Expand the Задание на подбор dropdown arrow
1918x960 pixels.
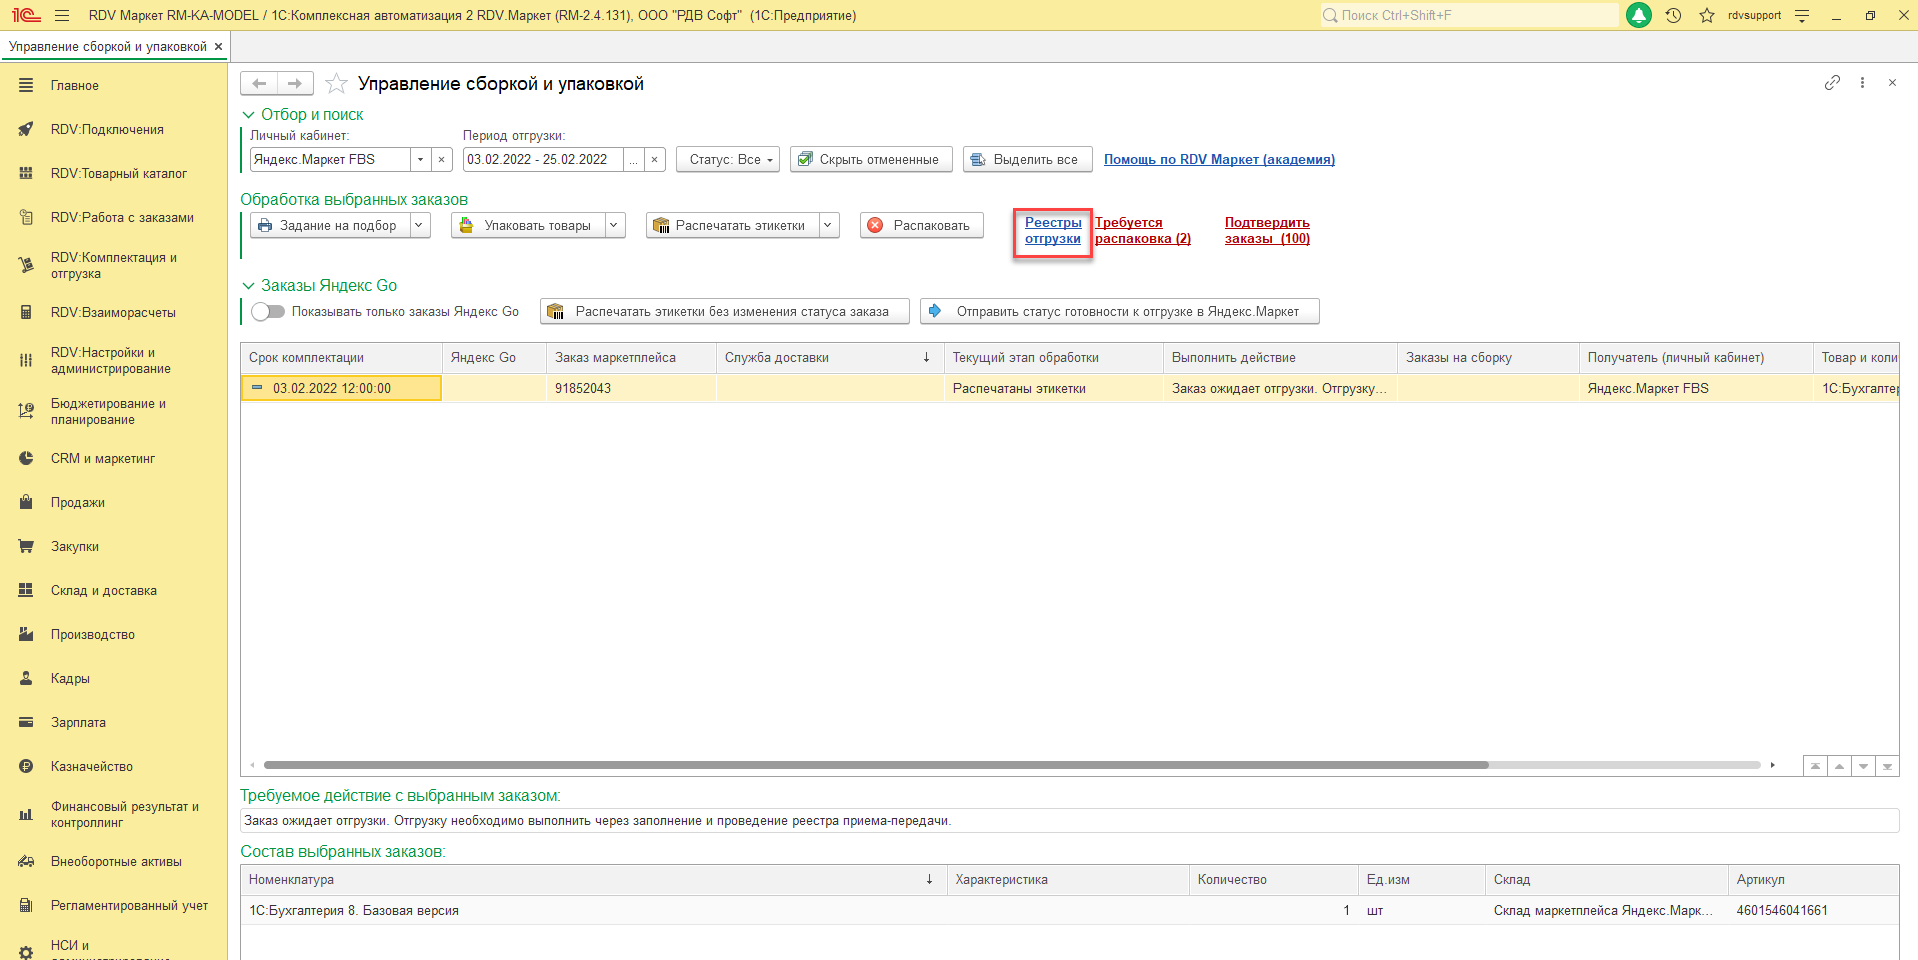[x=420, y=226]
